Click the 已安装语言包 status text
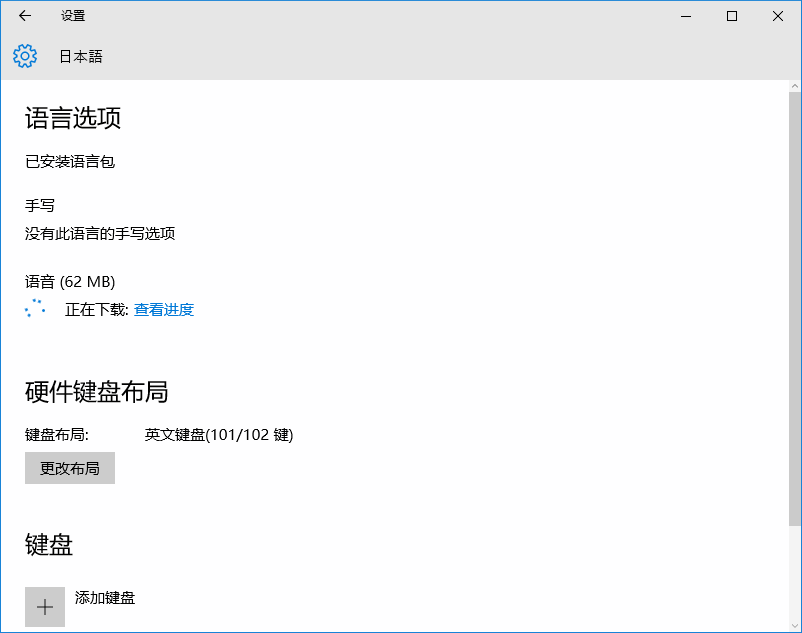The width and height of the screenshot is (802, 633). click(x=70, y=161)
